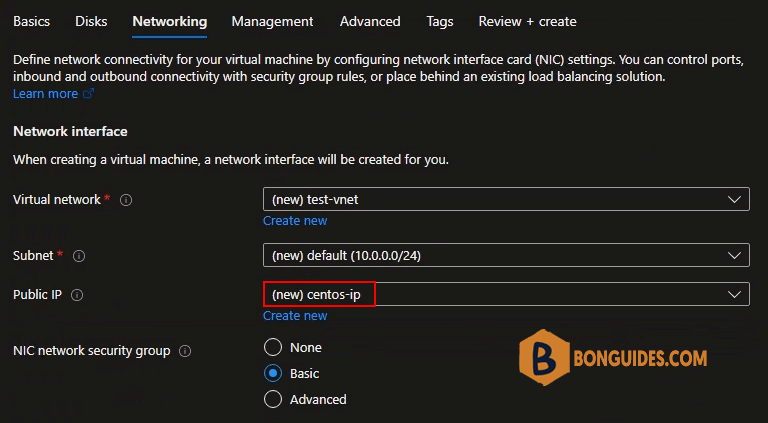Open the Learn more link
Screen dimensions: 768x423
pos(46,94)
